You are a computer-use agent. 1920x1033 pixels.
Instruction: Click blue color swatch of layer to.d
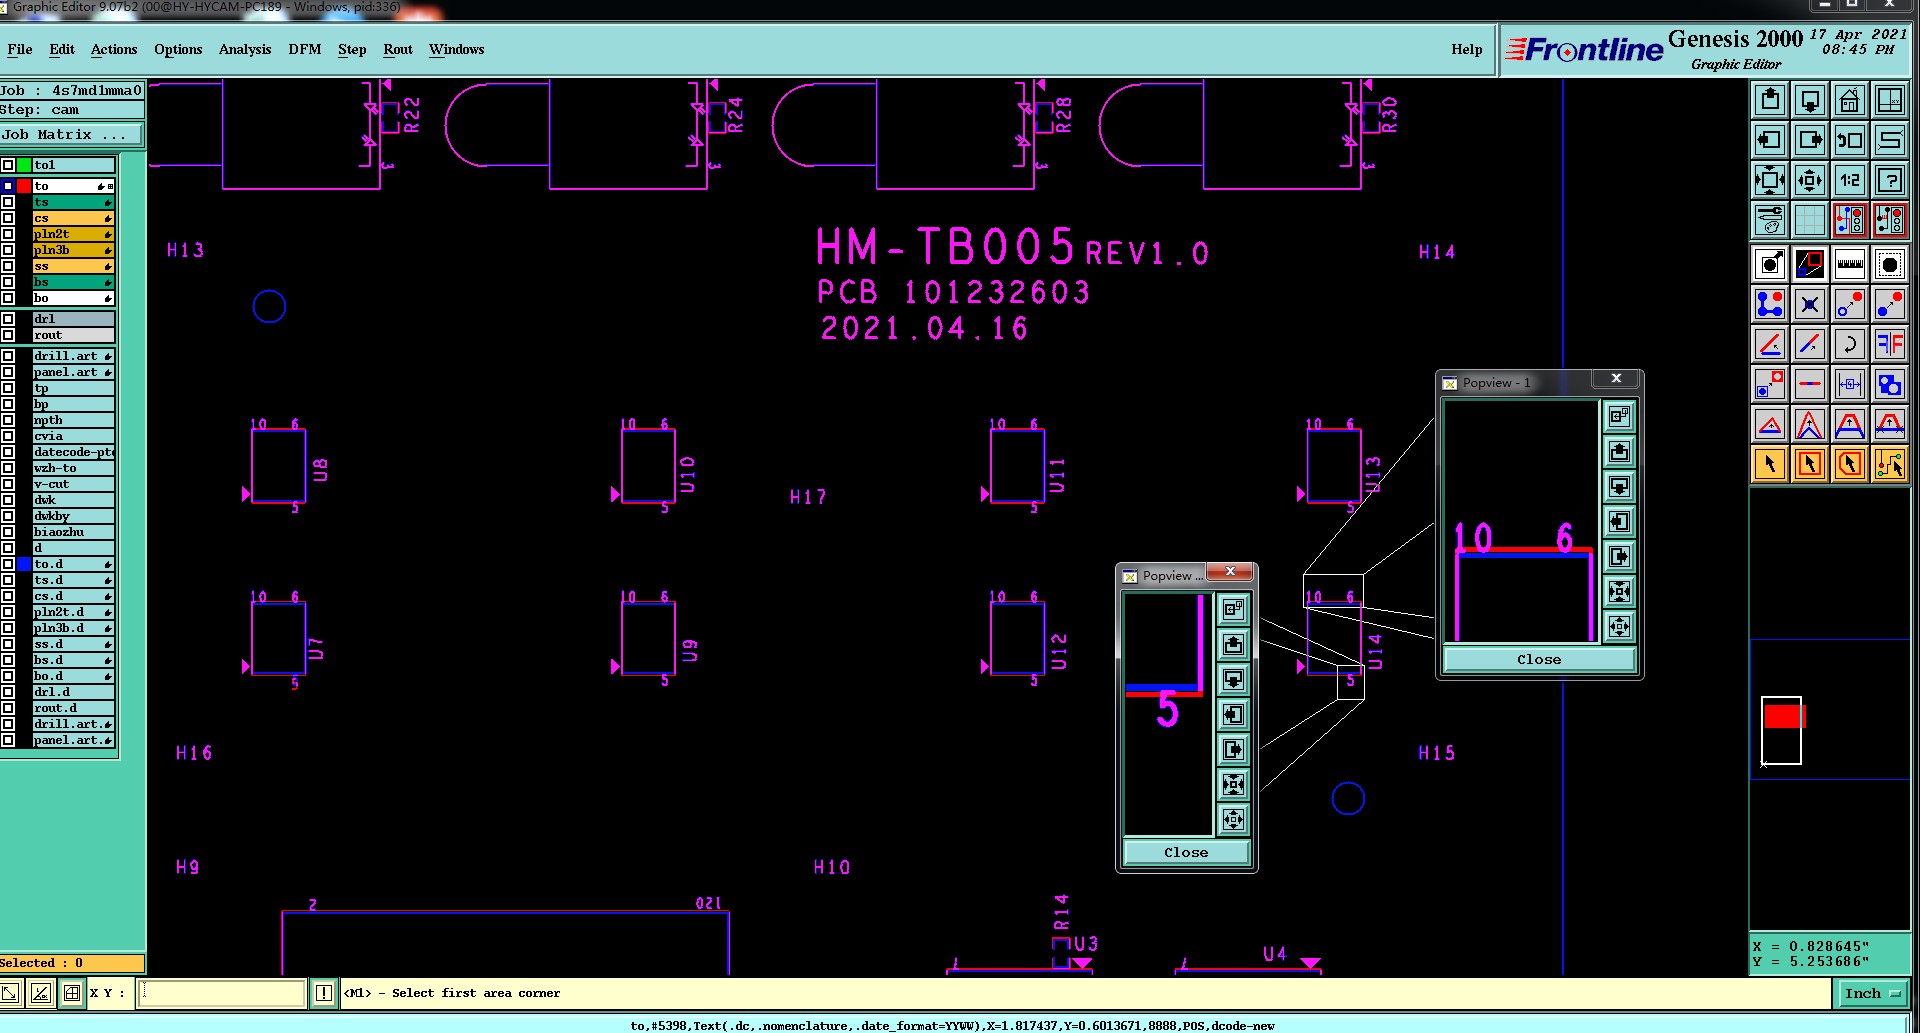click(x=24, y=564)
